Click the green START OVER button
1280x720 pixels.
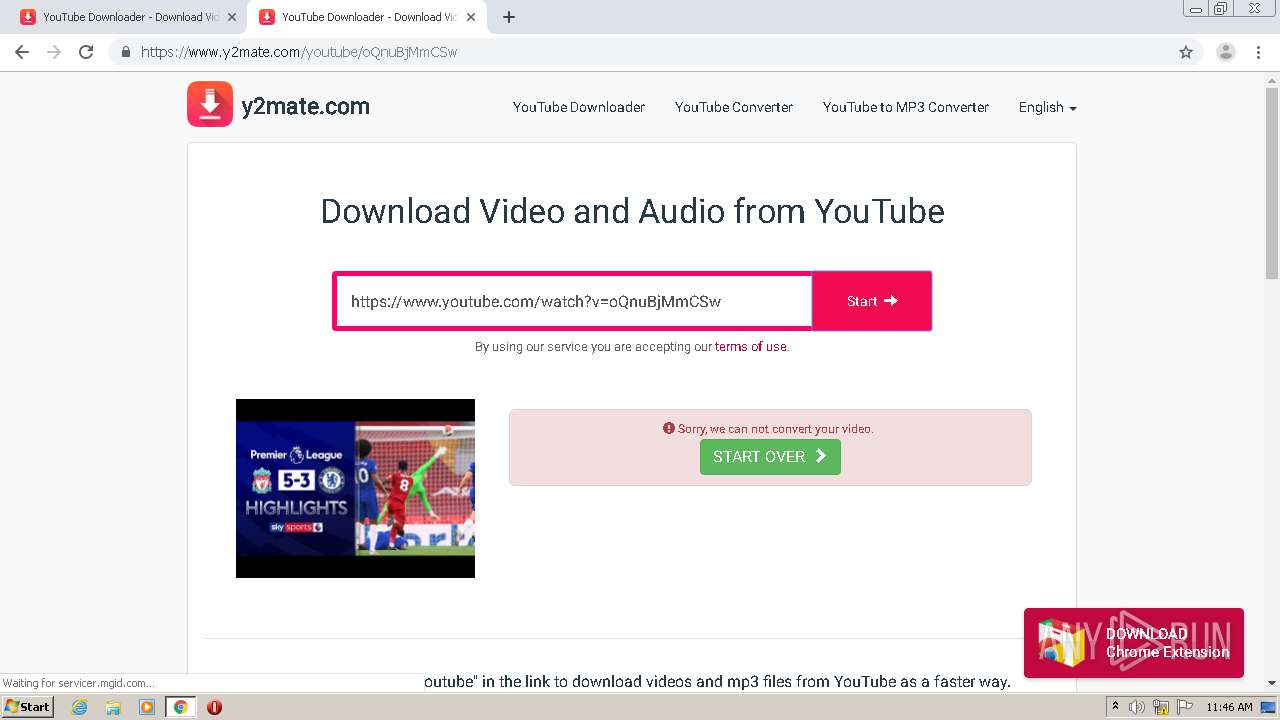770,456
